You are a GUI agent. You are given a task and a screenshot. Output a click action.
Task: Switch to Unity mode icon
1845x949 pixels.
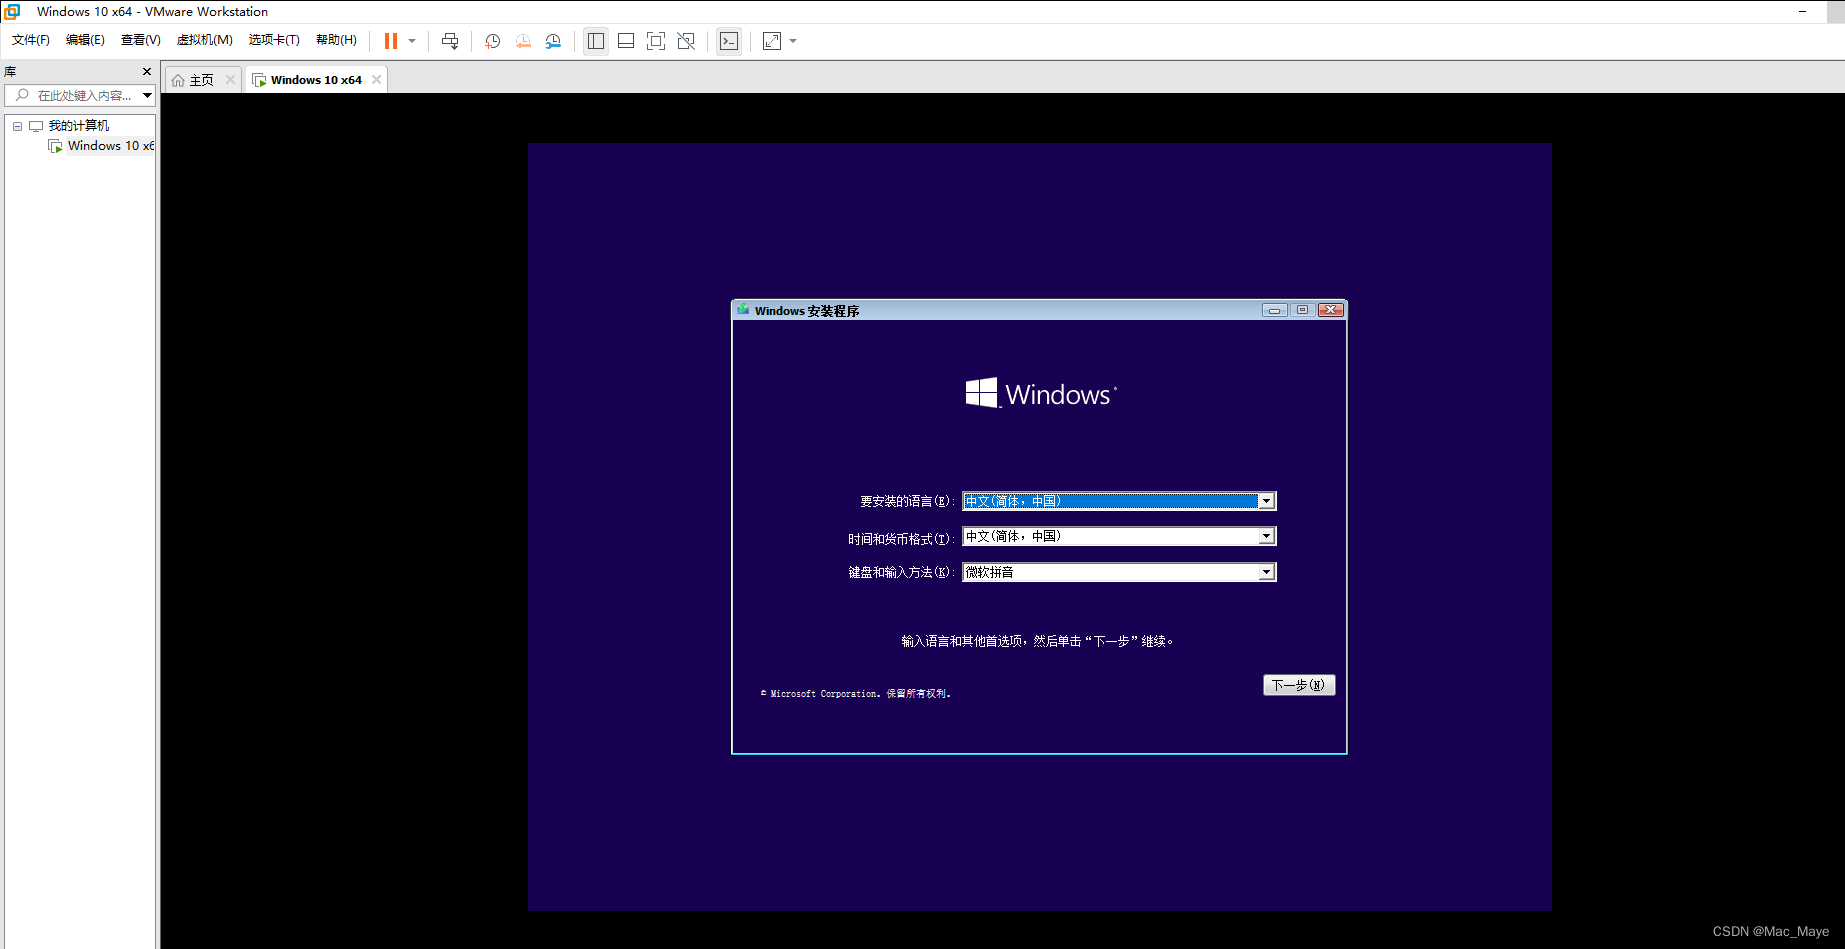686,41
